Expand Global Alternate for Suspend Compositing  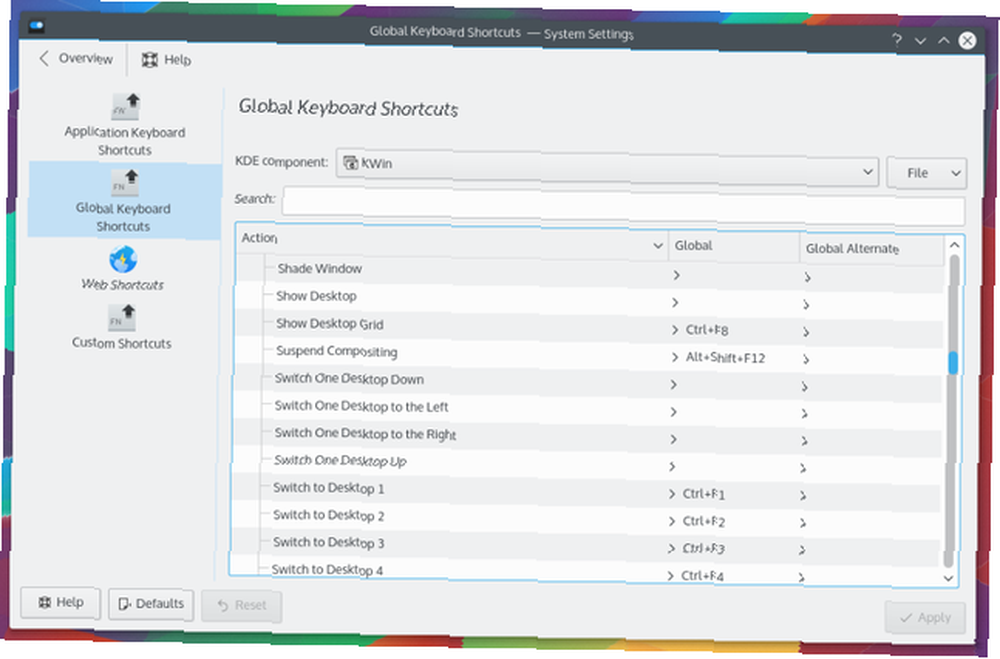[x=805, y=360]
